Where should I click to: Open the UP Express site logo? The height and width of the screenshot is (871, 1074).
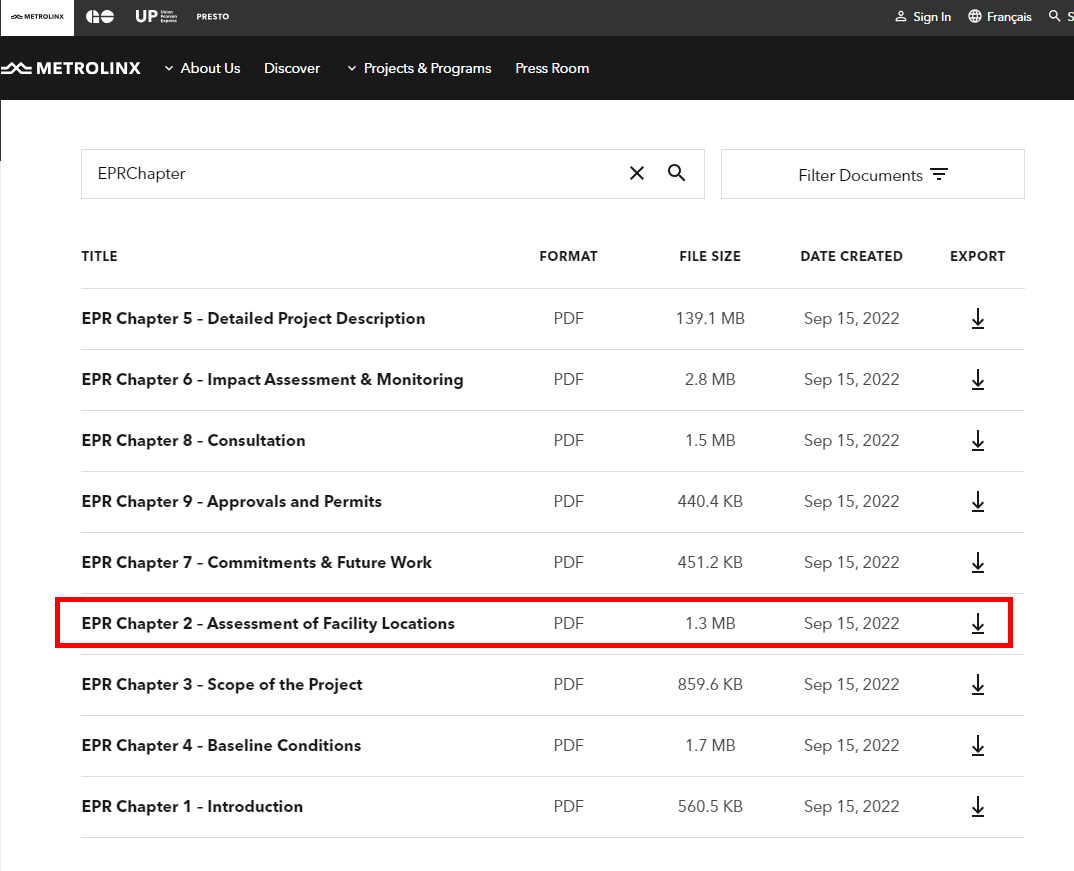(x=156, y=17)
